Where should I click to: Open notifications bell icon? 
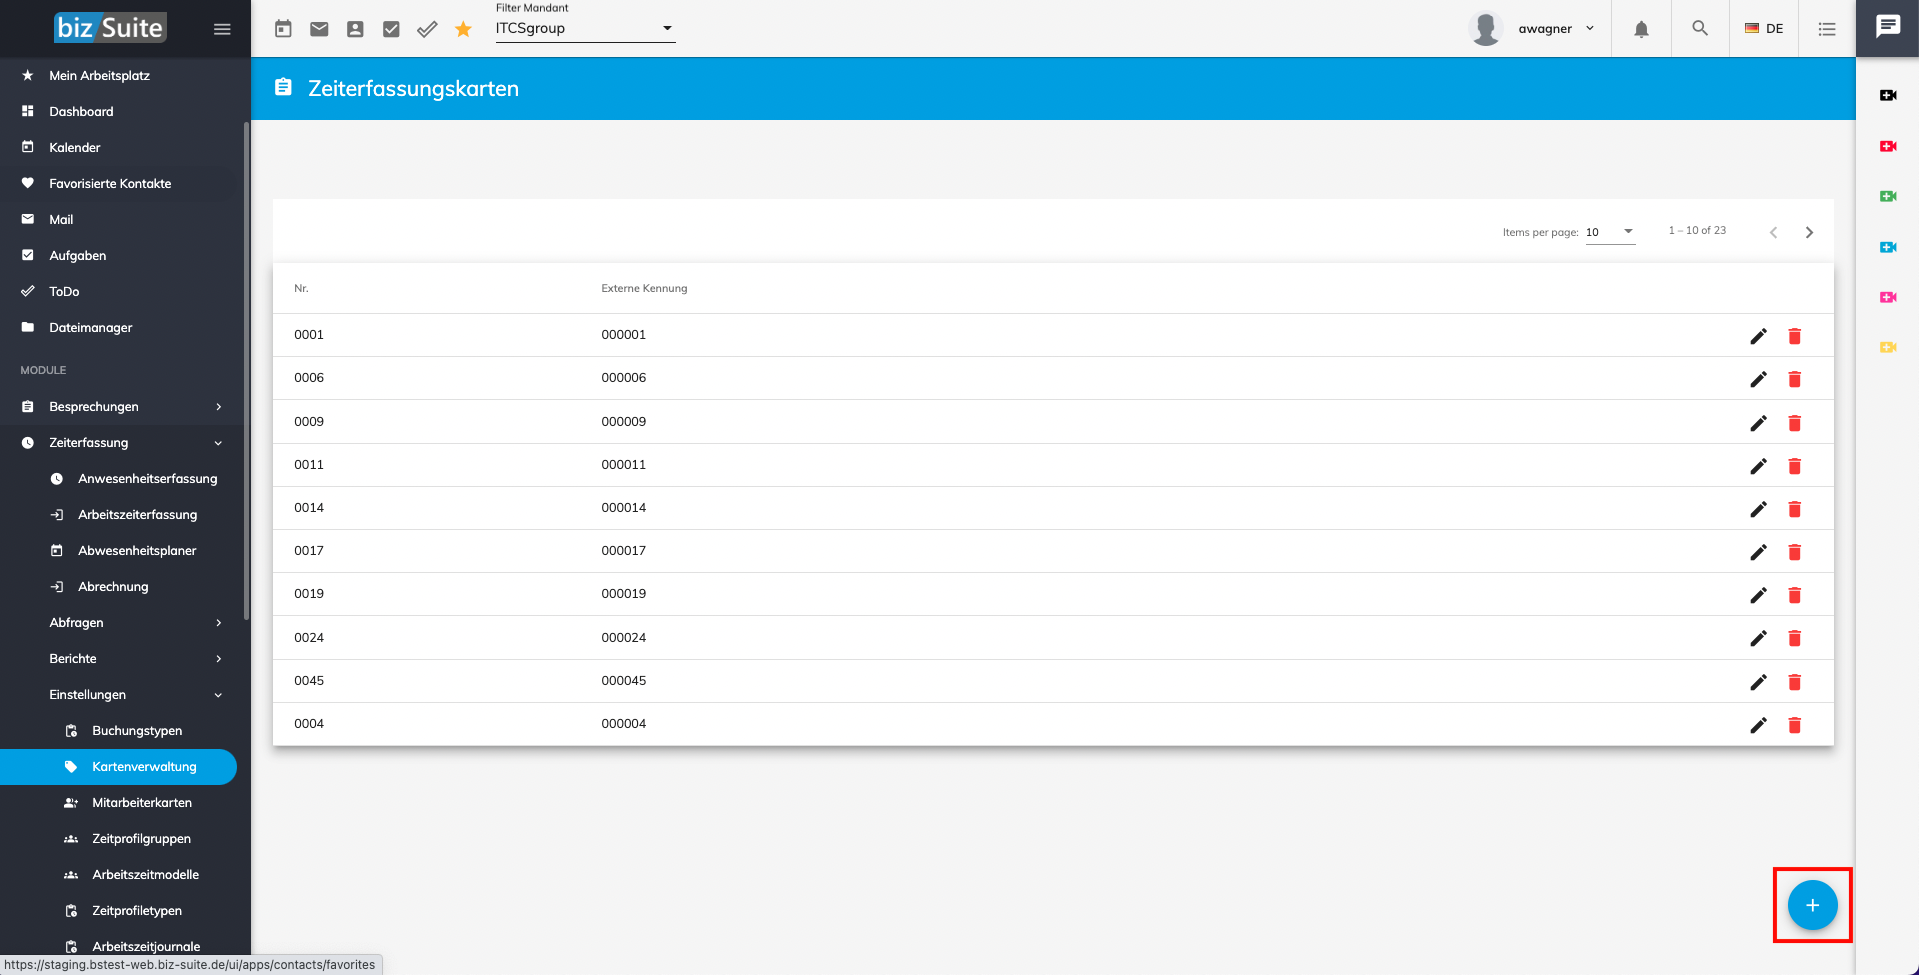tap(1641, 29)
